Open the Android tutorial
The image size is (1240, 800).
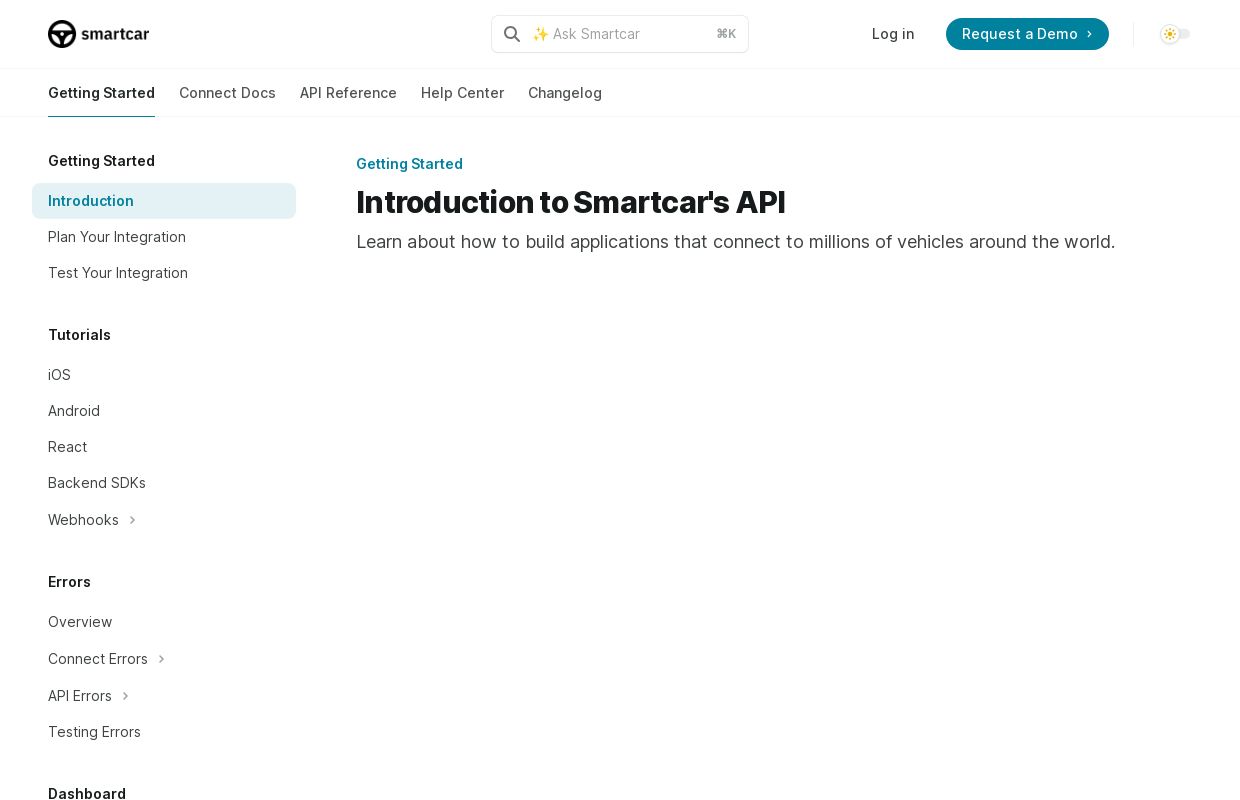(164, 411)
